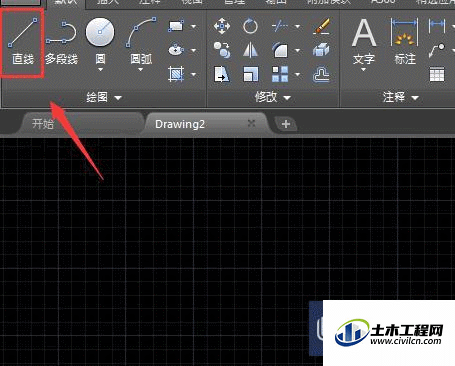Screen dimensions: 455x366
Task: Expand the Array tool dropdown arrow
Action: (x=297, y=74)
